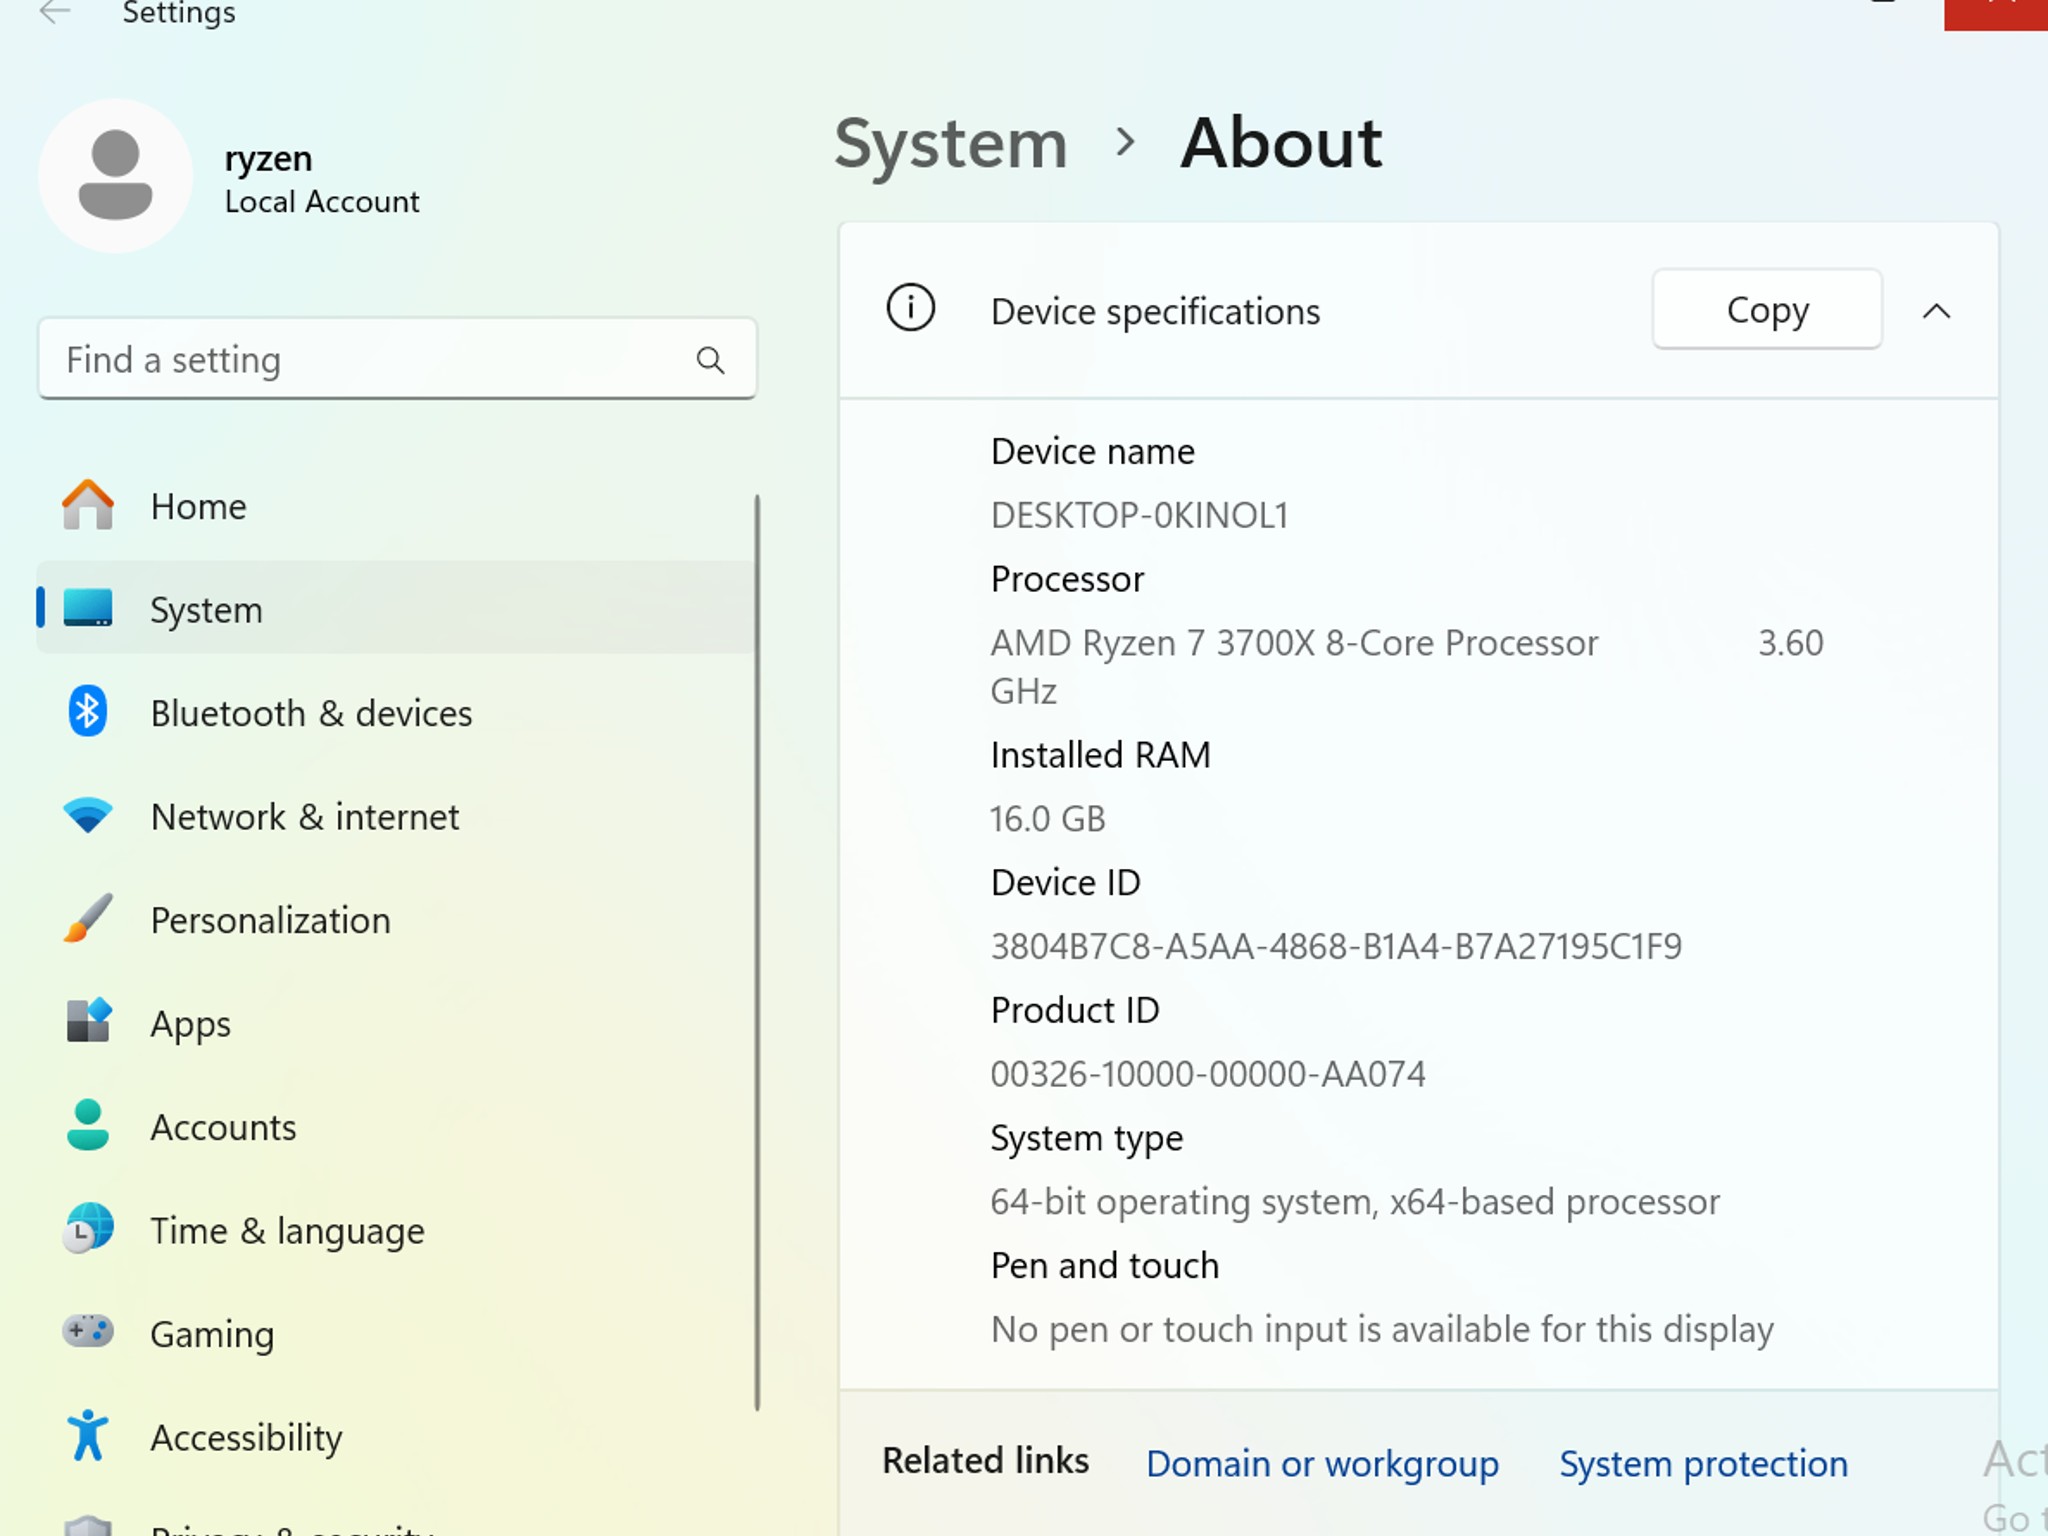Open the Apps section icon
Screen dimensions: 2048x1536
(88, 1022)
